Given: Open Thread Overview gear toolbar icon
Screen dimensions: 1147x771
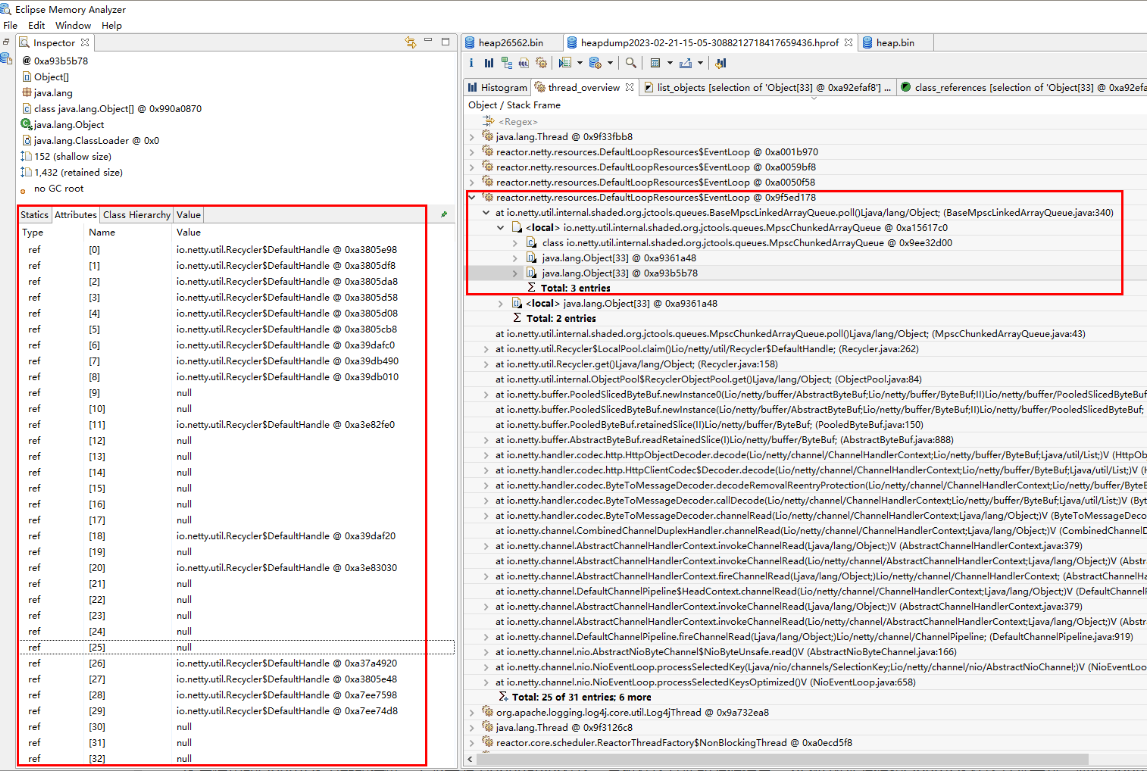Looking at the screenshot, I should tap(541, 63).
